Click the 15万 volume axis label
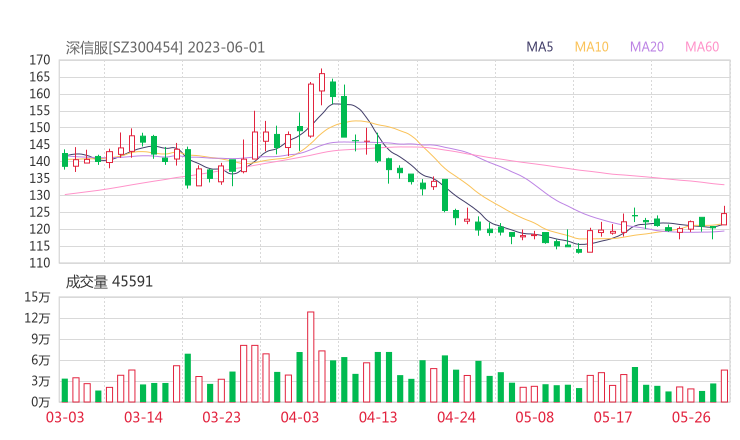The width and height of the screenshot is (740, 440). tap(37, 297)
